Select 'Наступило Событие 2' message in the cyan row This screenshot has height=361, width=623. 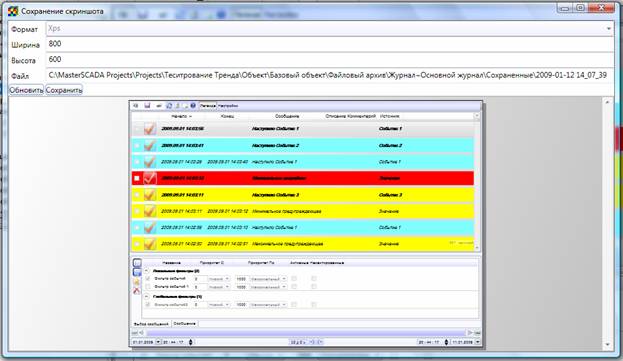(x=275, y=146)
